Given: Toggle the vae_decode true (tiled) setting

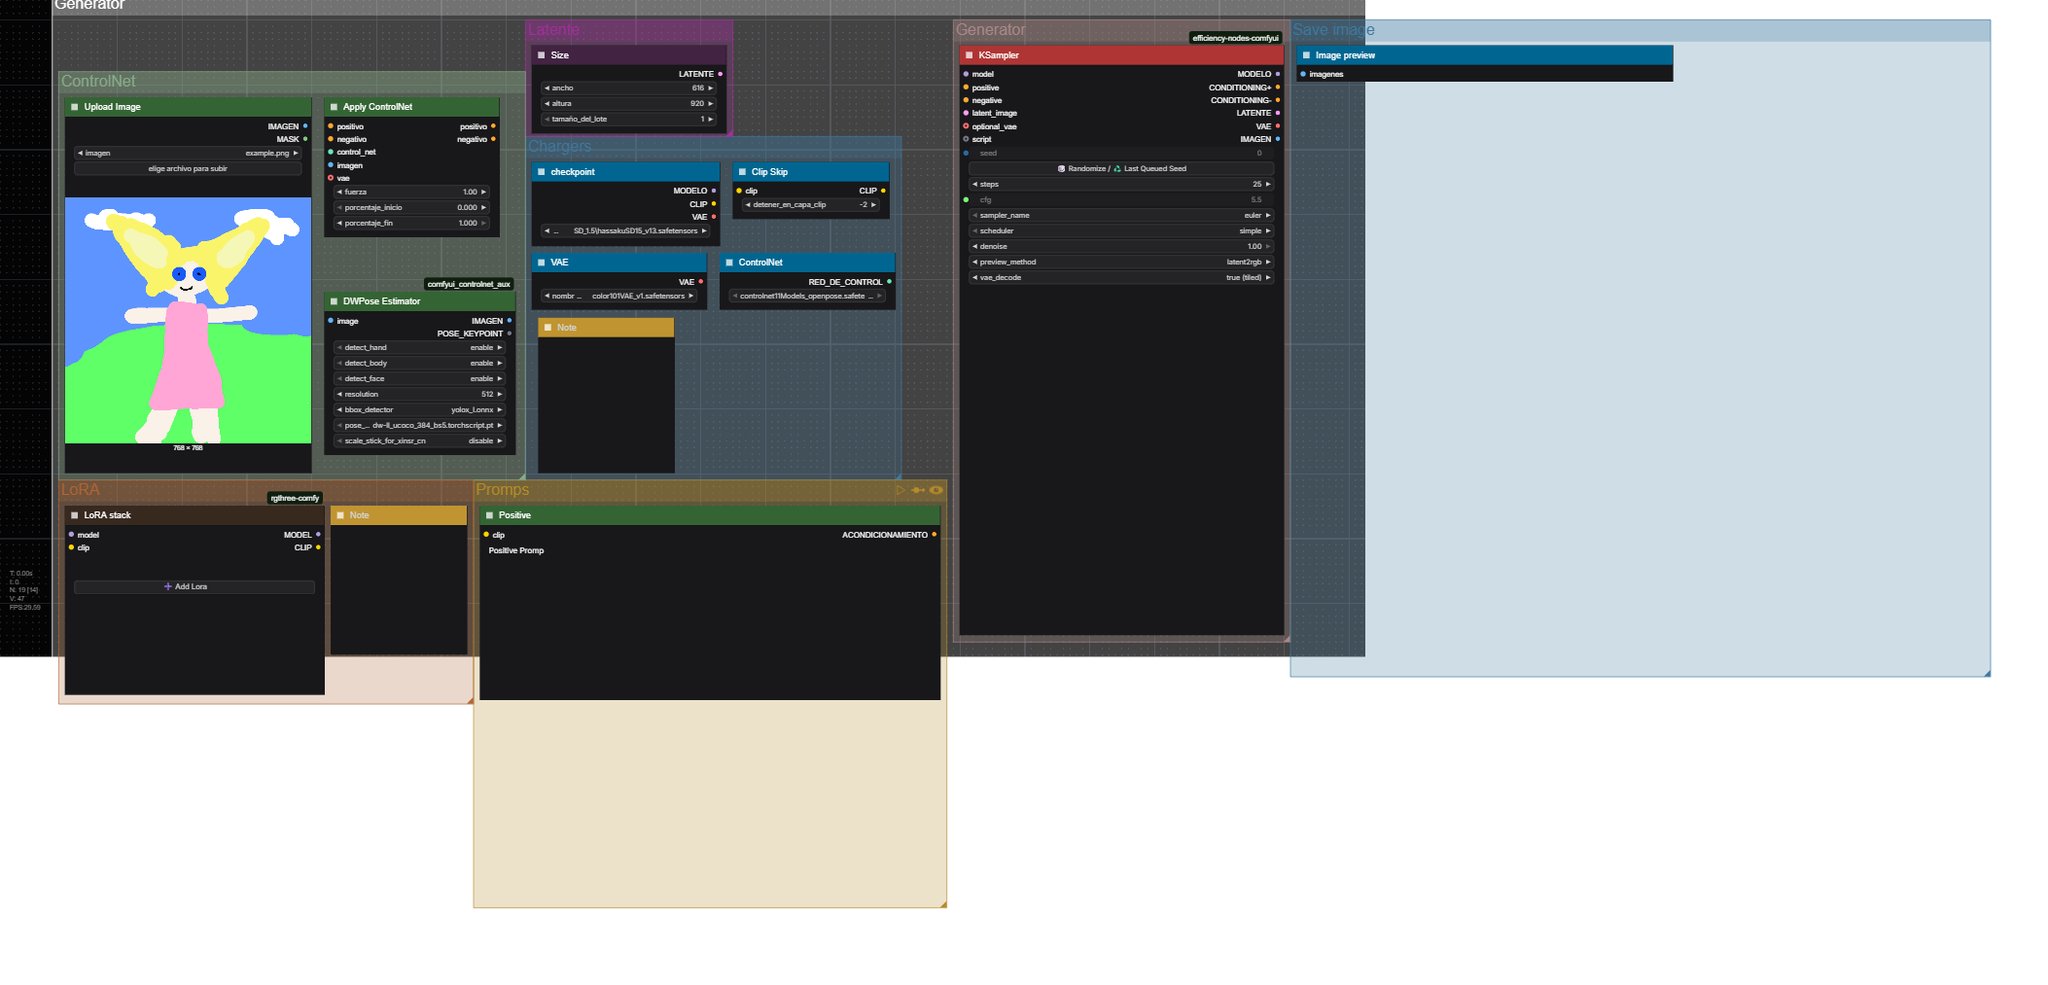Looking at the screenshot, I should [x=1121, y=278].
